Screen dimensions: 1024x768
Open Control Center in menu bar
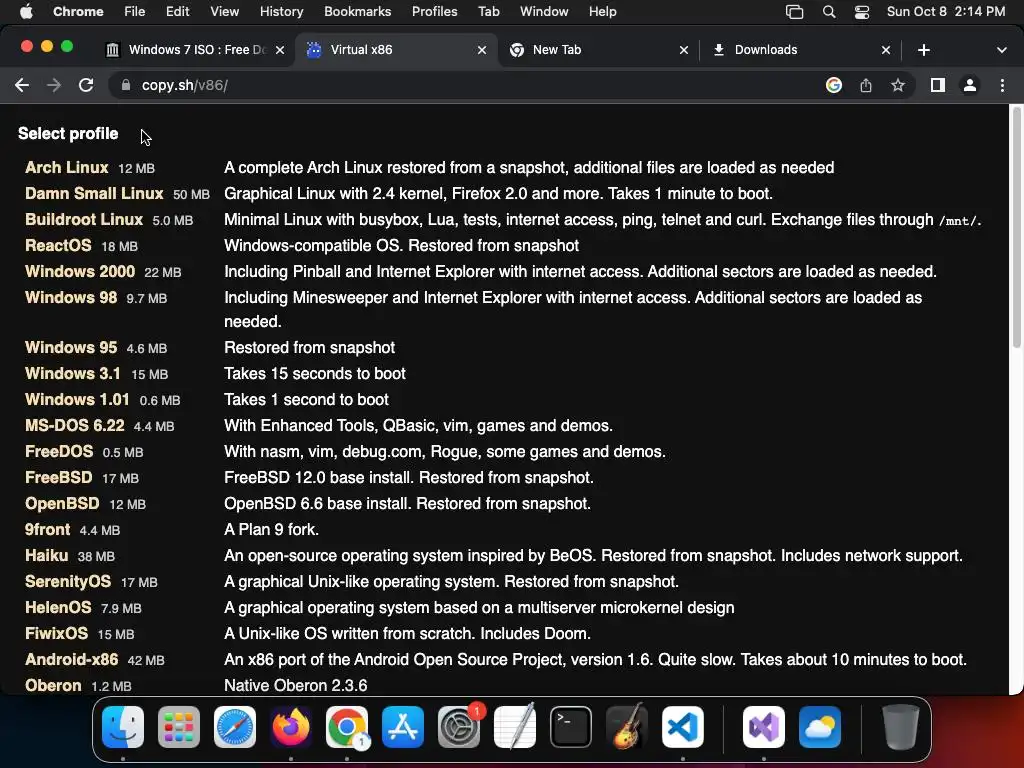coord(862,12)
